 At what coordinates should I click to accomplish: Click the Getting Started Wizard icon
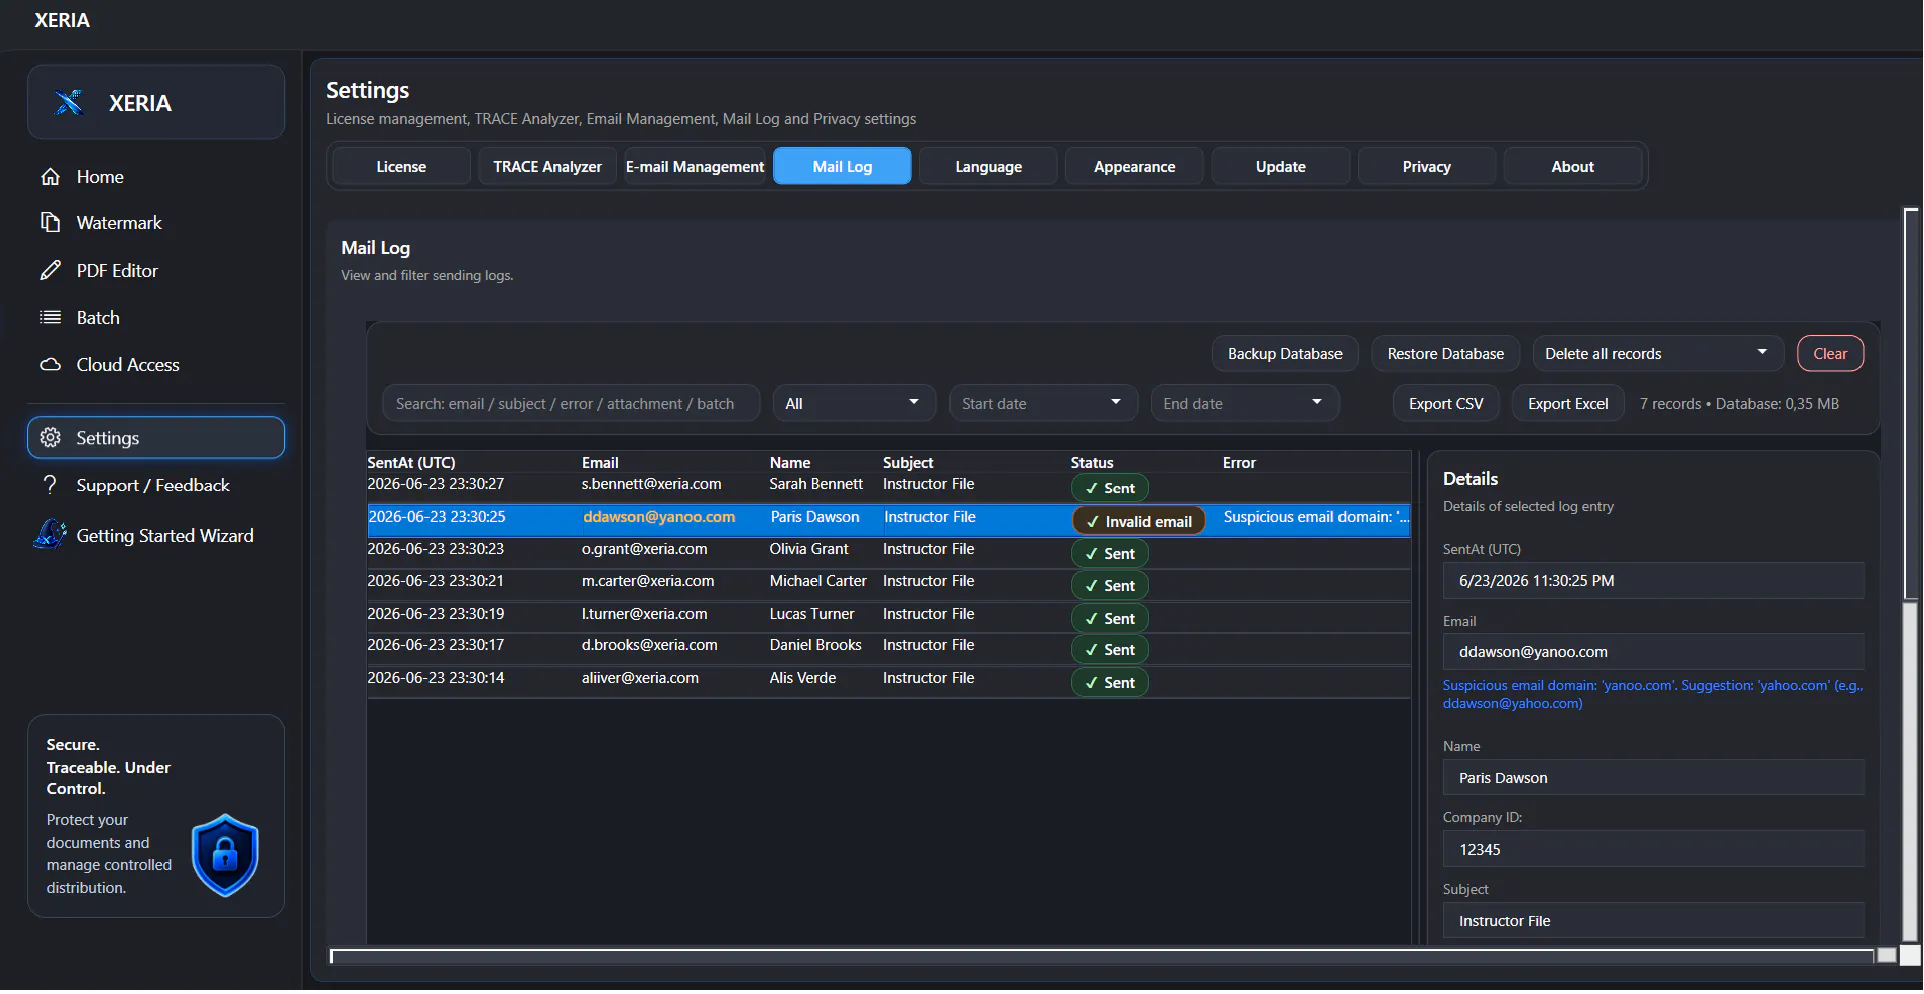pyautogui.click(x=50, y=535)
